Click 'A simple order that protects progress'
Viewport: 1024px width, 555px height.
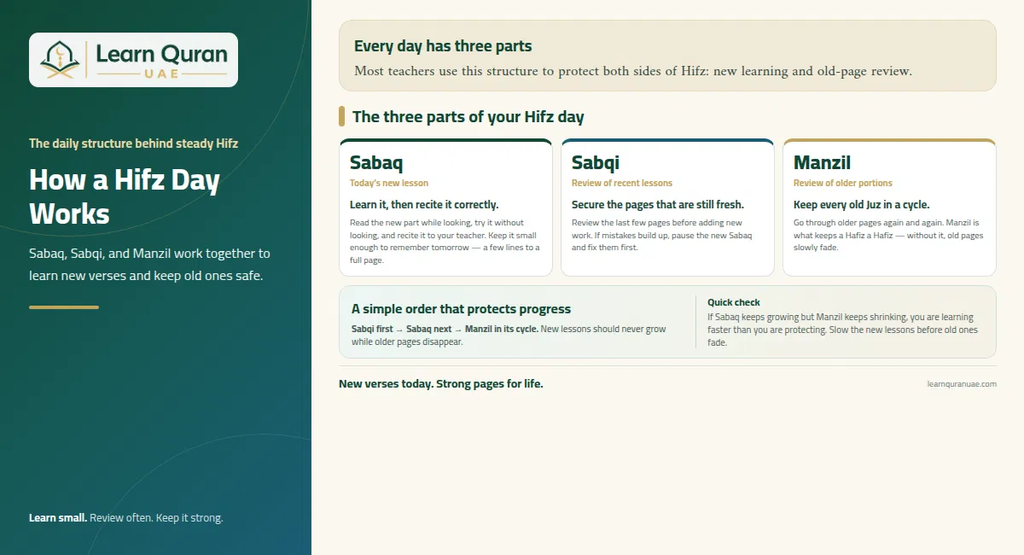coord(461,309)
